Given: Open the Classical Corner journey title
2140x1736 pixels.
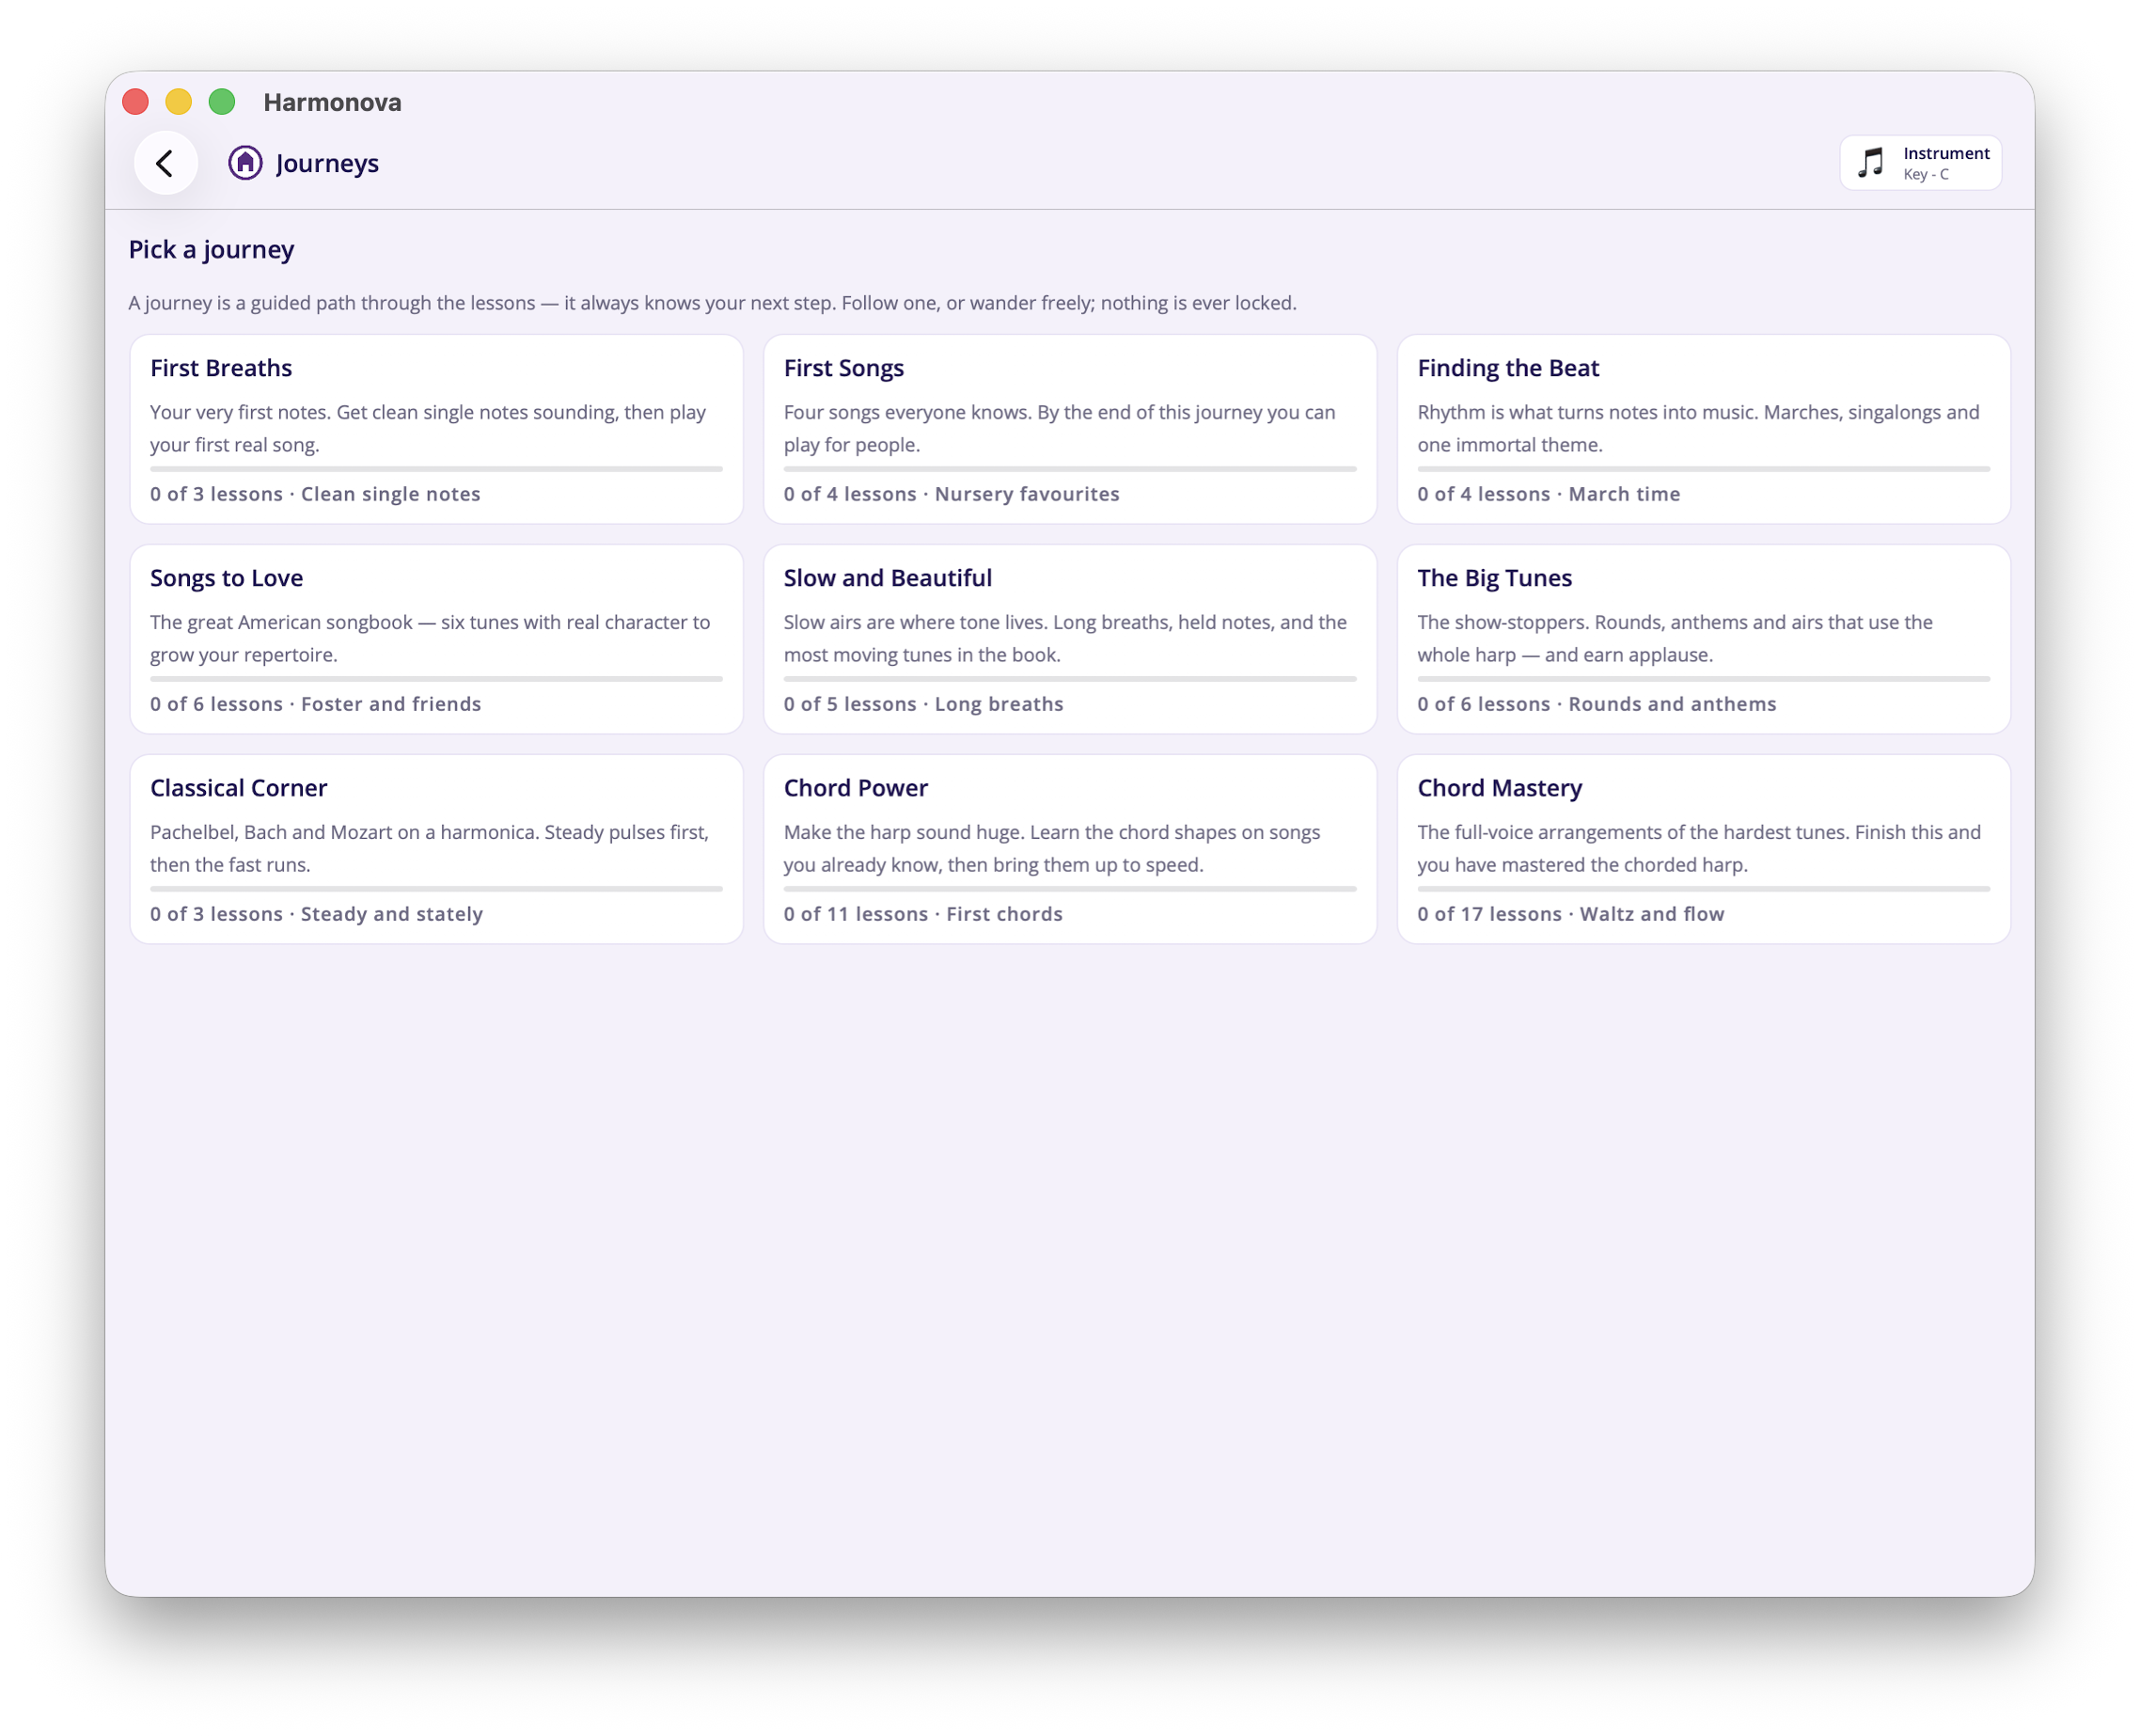Looking at the screenshot, I should (x=239, y=788).
